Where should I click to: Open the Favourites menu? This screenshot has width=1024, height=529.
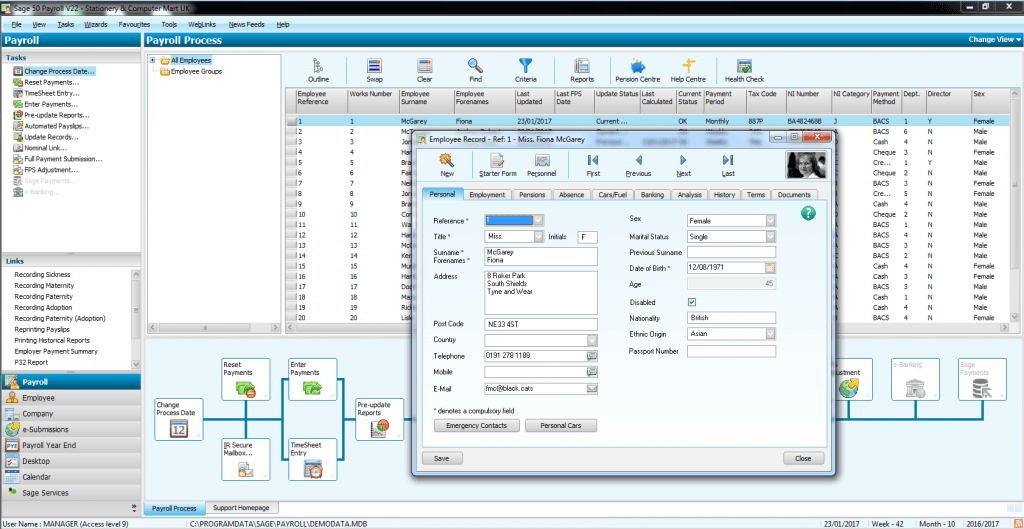(134, 24)
